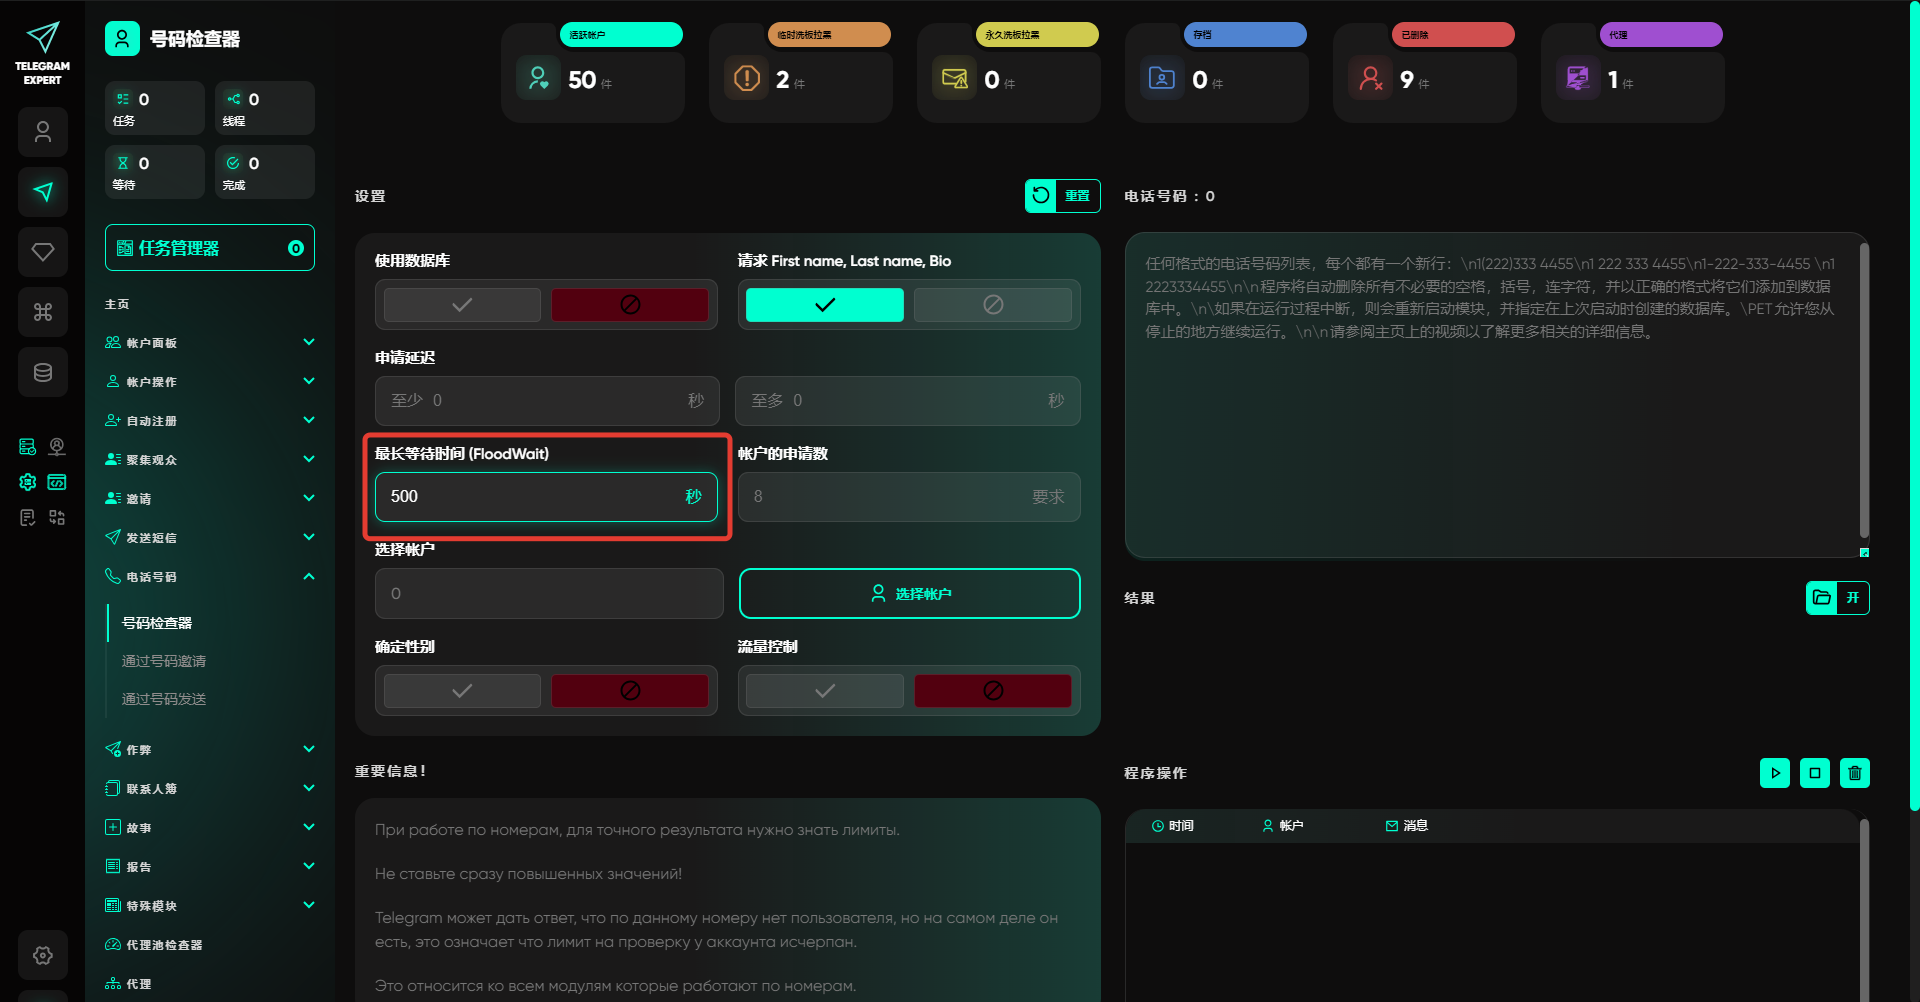1920x1002 pixels.
Task: Open the database icon in left sidebar
Action: click(x=43, y=372)
